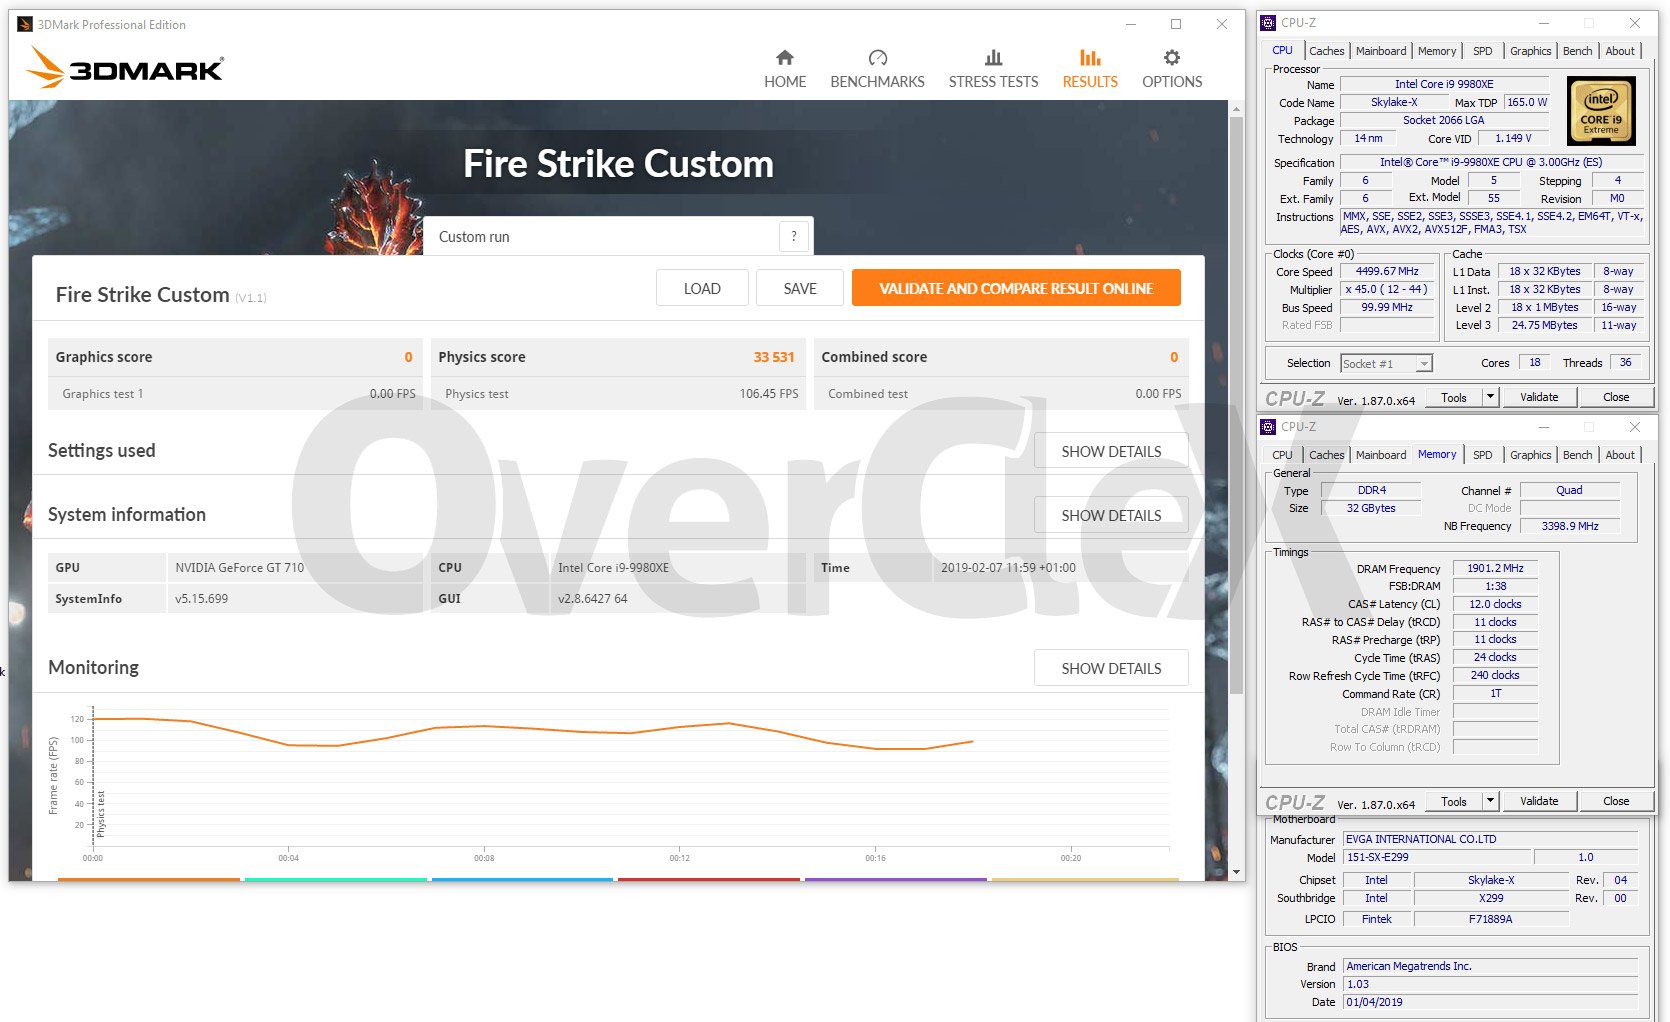The height and width of the screenshot is (1022, 1670).
Task: Click the Physics score value 33 531
Action: click(774, 357)
